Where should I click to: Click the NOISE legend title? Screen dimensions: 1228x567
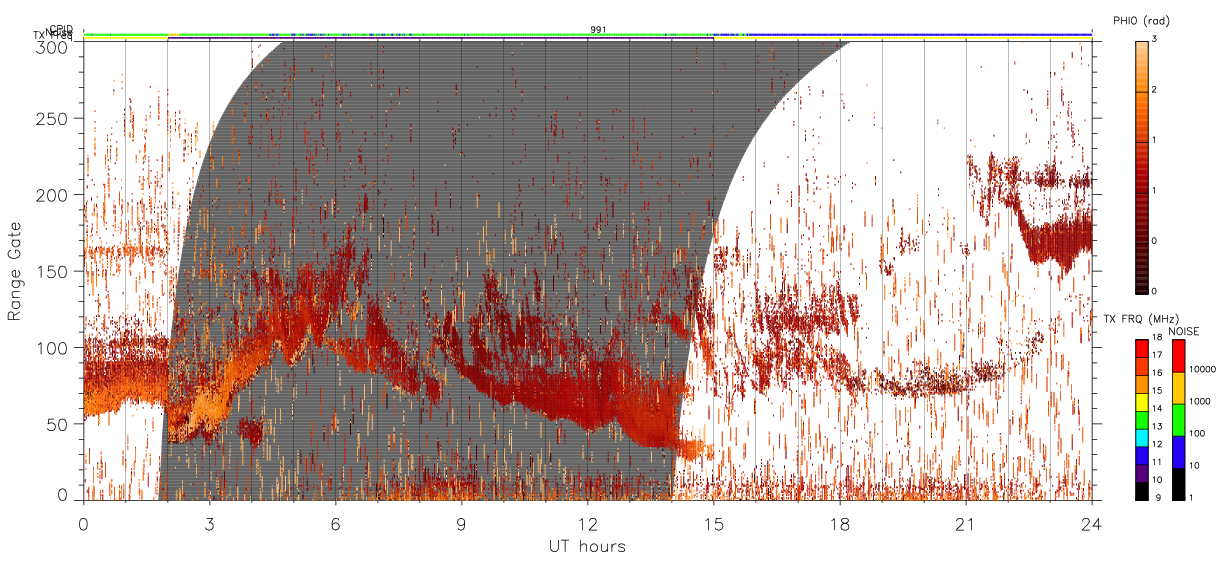point(1184,331)
